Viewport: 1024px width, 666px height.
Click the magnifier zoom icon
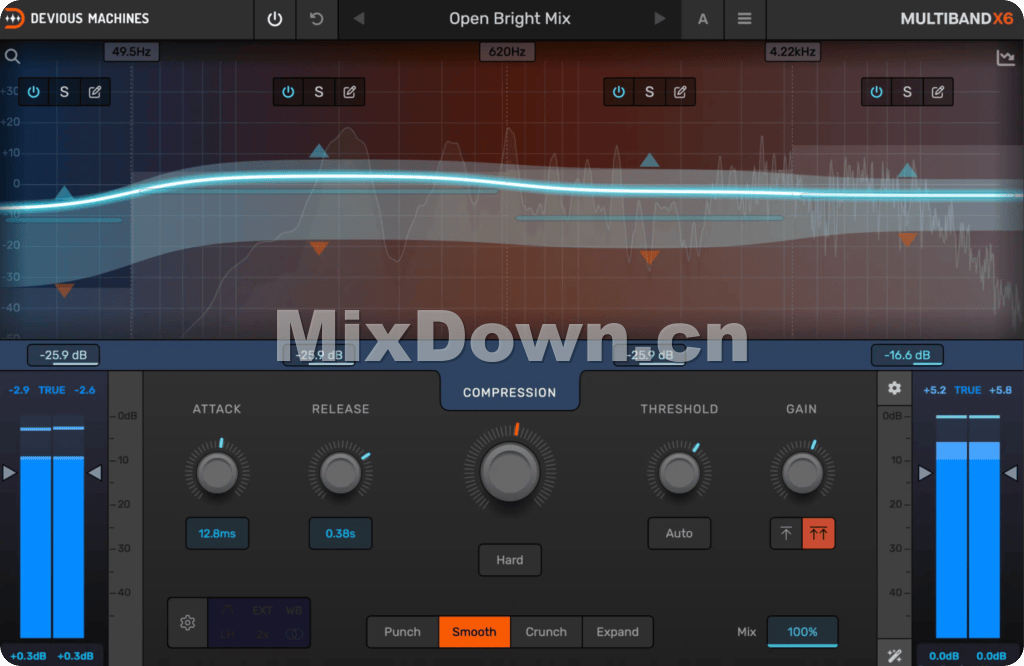pos(12,57)
